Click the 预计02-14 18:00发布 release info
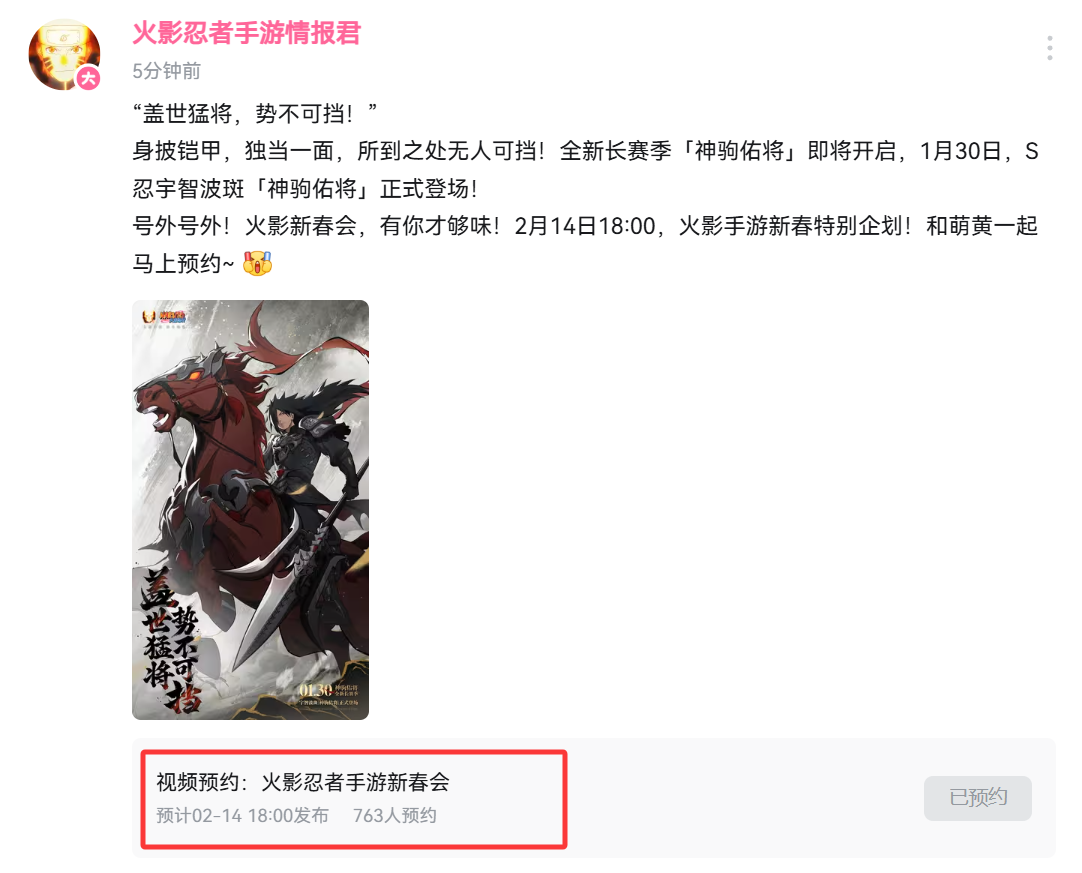1082x873 pixels. click(242, 816)
